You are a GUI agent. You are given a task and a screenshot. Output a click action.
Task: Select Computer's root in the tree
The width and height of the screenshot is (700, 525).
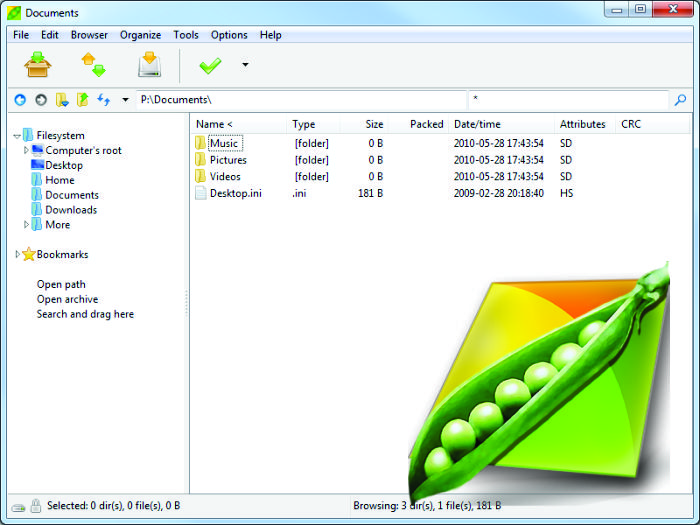pos(83,150)
